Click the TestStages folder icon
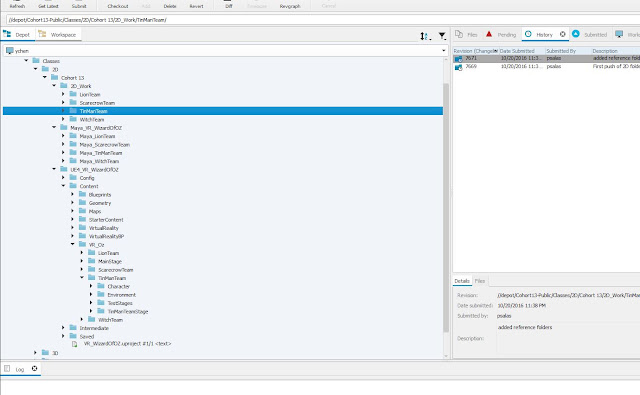 [101, 303]
